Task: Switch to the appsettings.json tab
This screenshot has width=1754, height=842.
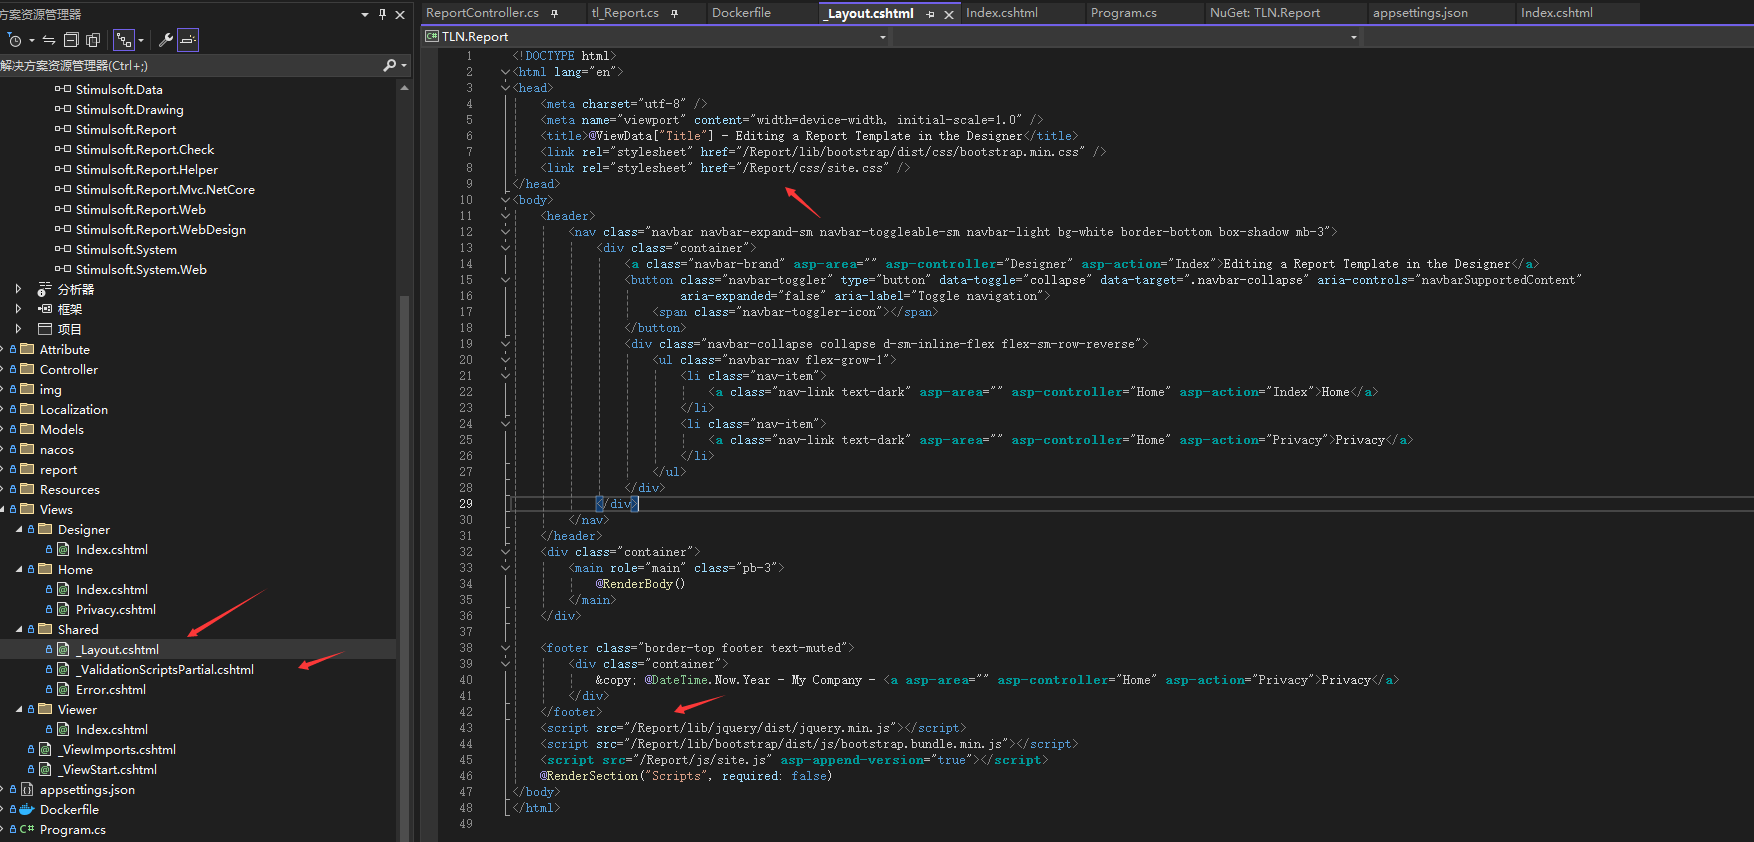Action: [1420, 13]
